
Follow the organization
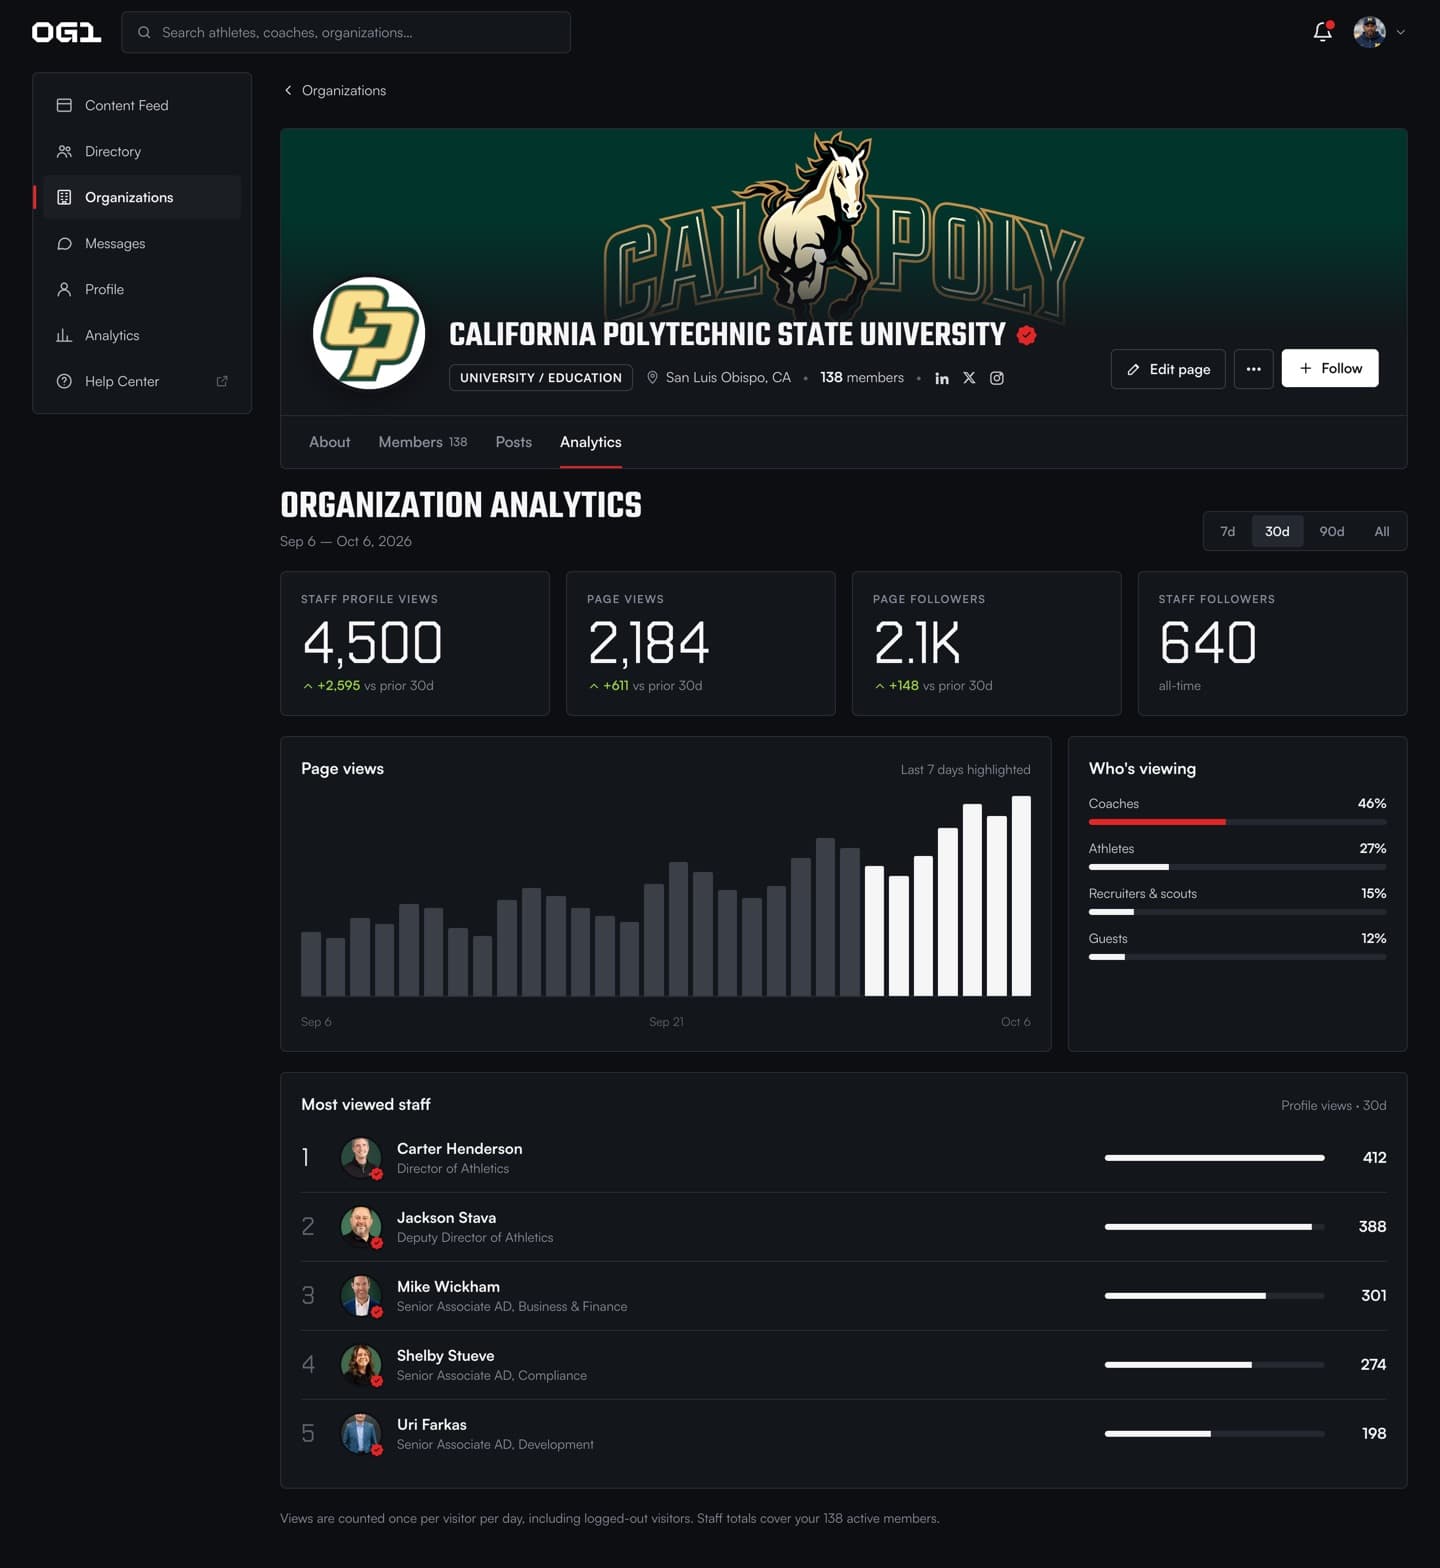point(1330,368)
